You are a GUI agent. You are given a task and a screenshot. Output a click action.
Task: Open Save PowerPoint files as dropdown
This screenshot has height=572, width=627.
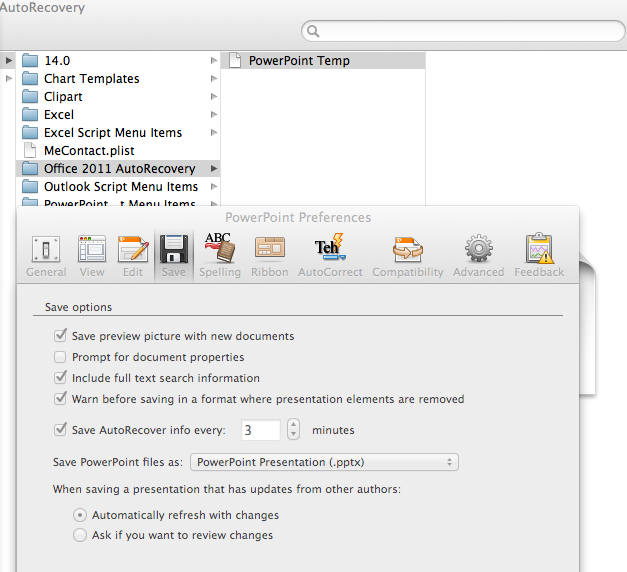324,462
